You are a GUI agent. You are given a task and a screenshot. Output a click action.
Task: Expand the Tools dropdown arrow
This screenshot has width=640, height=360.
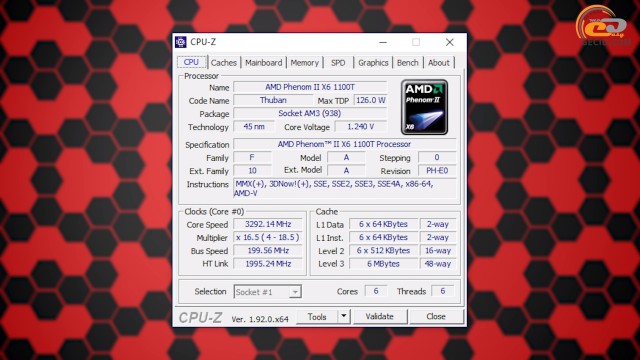pyautogui.click(x=344, y=317)
